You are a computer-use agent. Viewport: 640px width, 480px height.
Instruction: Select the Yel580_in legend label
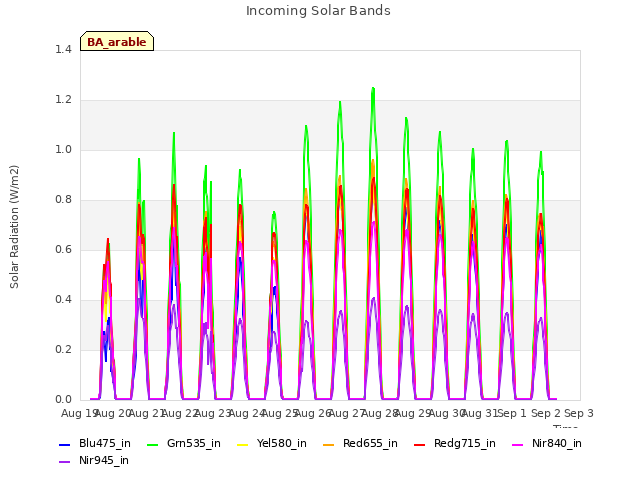point(281,444)
